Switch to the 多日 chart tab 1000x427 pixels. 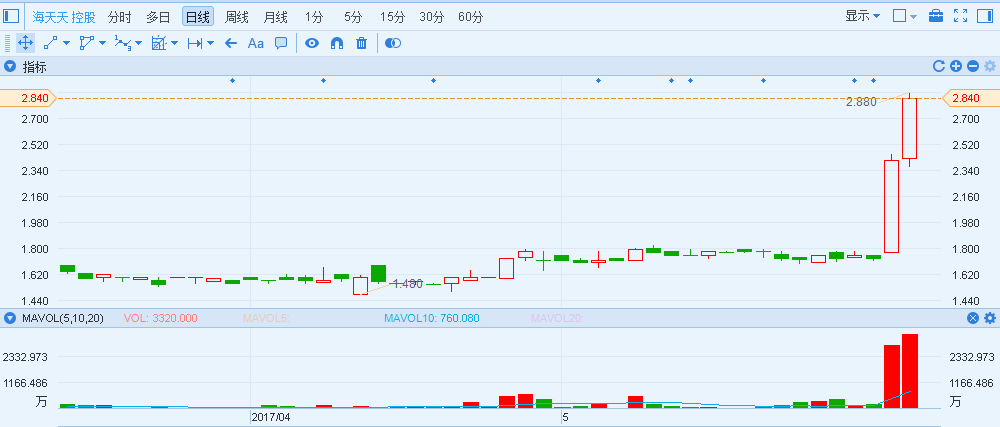[158, 17]
